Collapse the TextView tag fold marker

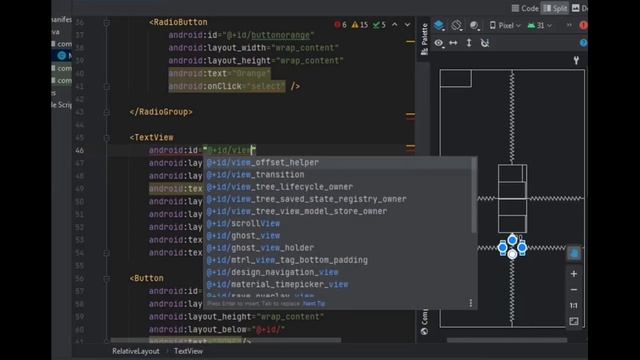click(x=107, y=138)
